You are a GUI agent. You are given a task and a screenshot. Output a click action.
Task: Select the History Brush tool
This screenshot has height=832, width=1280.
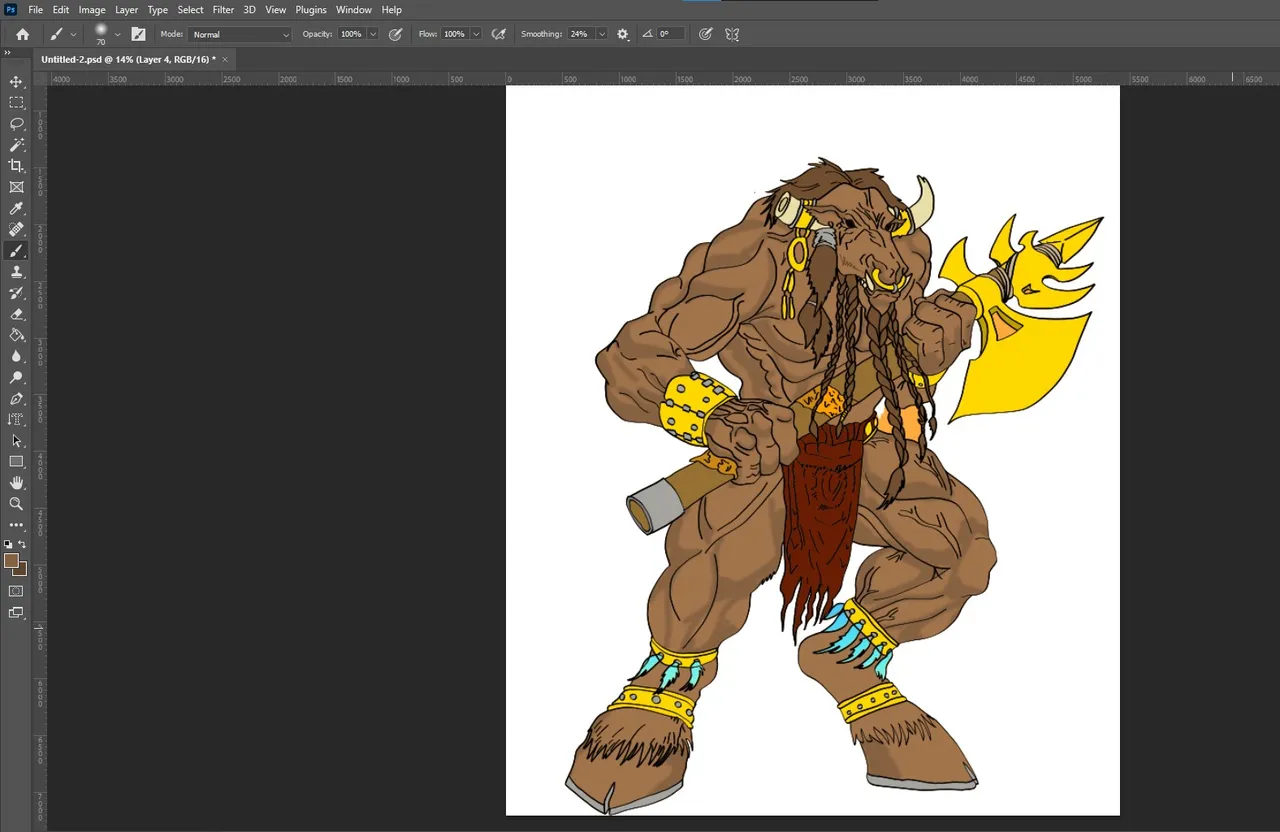point(16,293)
